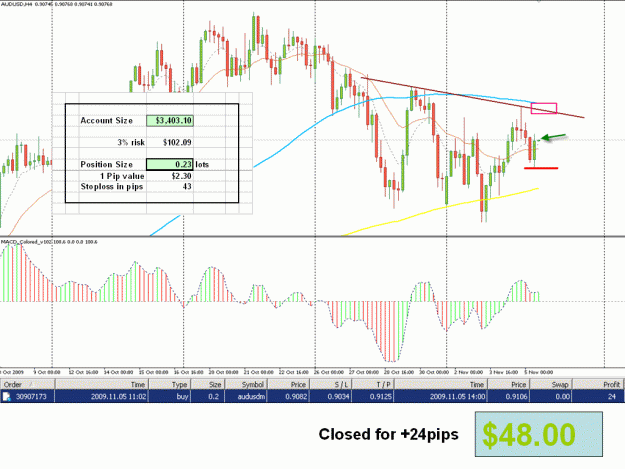The width and height of the screenshot is (625, 469).
Task: Click the $48.00 profit box
Action: pyautogui.click(x=539, y=434)
